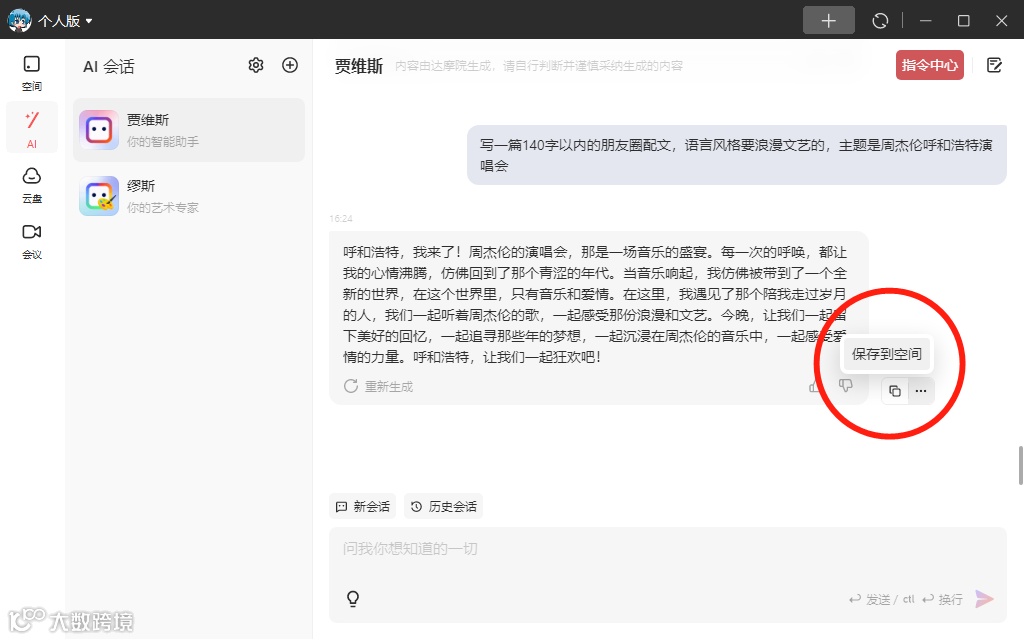Viewport: 1024px width, 640px height.
Task: Send message with the paper plane icon
Action: (x=984, y=598)
